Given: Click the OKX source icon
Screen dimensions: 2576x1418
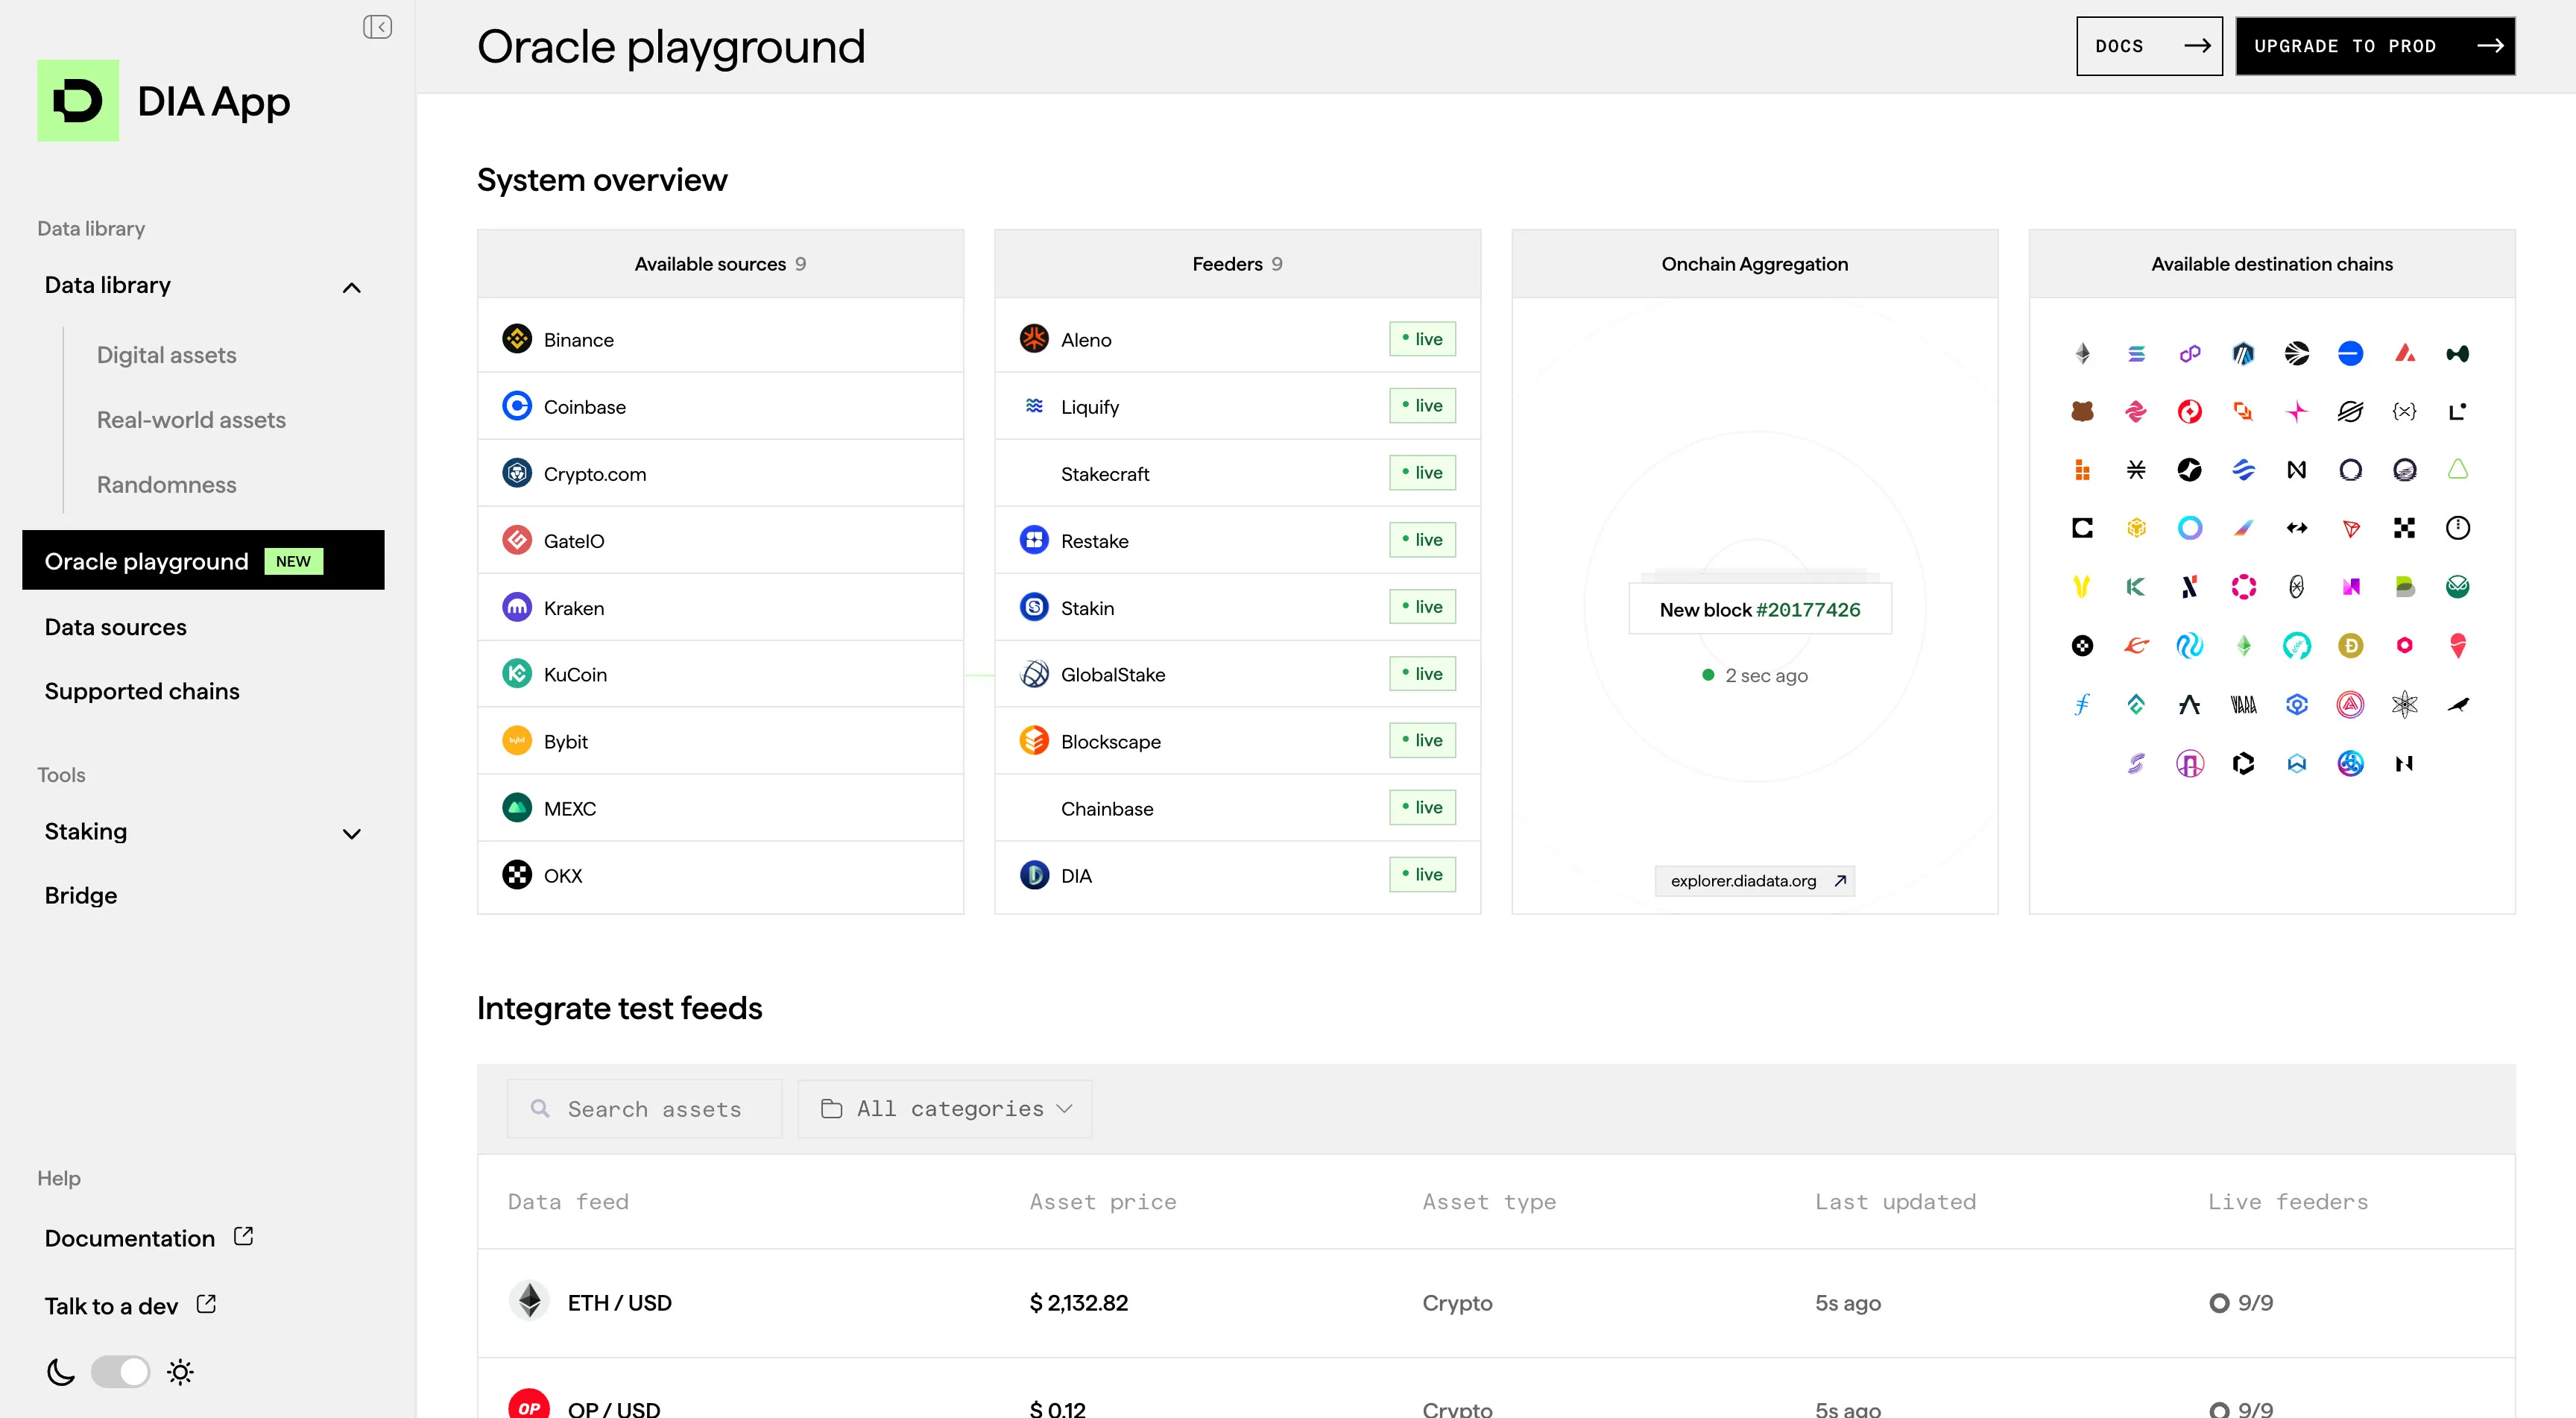Looking at the screenshot, I should 517,875.
